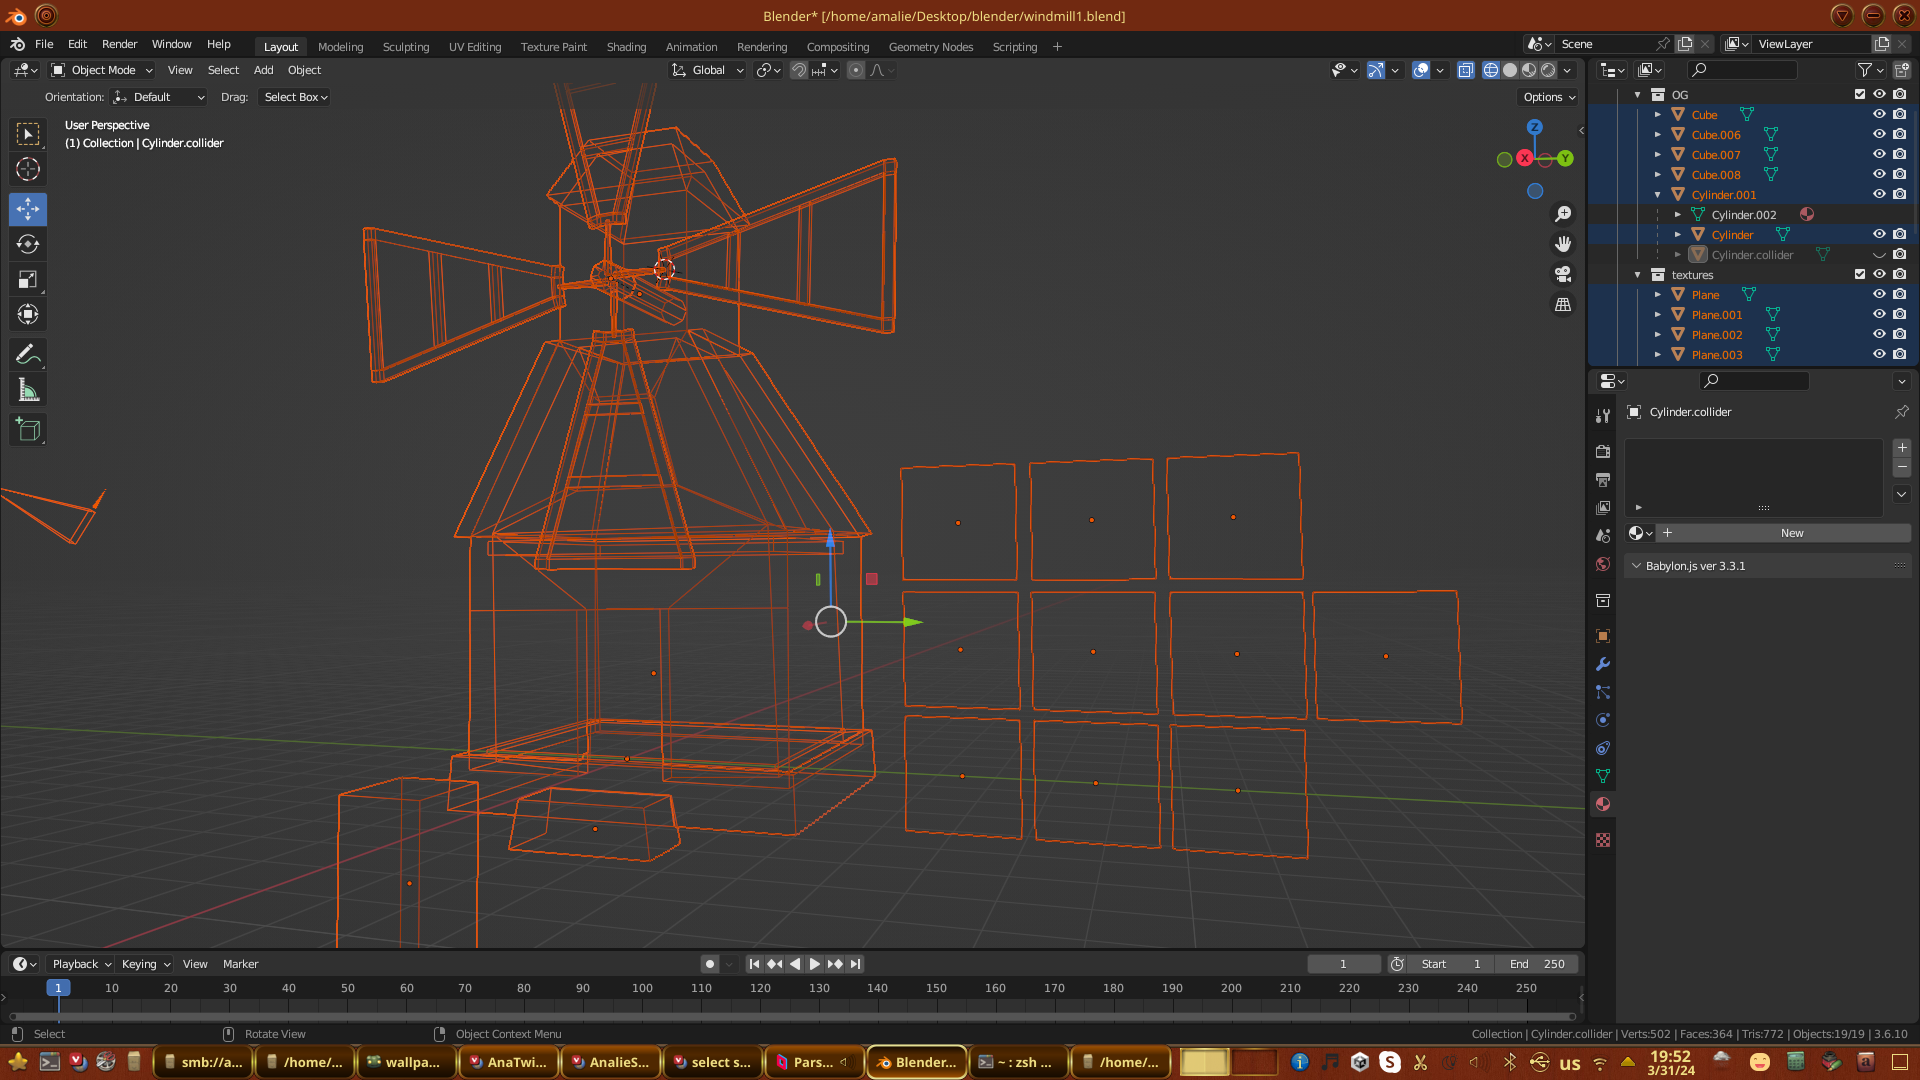Select the Scale tool in the toolbar

pyautogui.click(x=28, y=280)
